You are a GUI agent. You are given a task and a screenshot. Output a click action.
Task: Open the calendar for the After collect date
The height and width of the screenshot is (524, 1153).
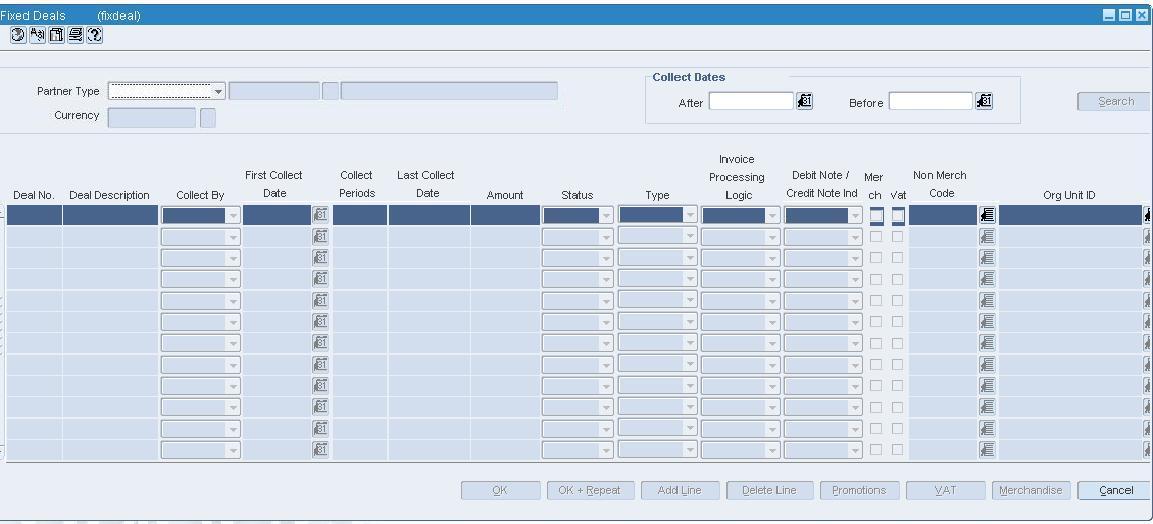[804, 101]
